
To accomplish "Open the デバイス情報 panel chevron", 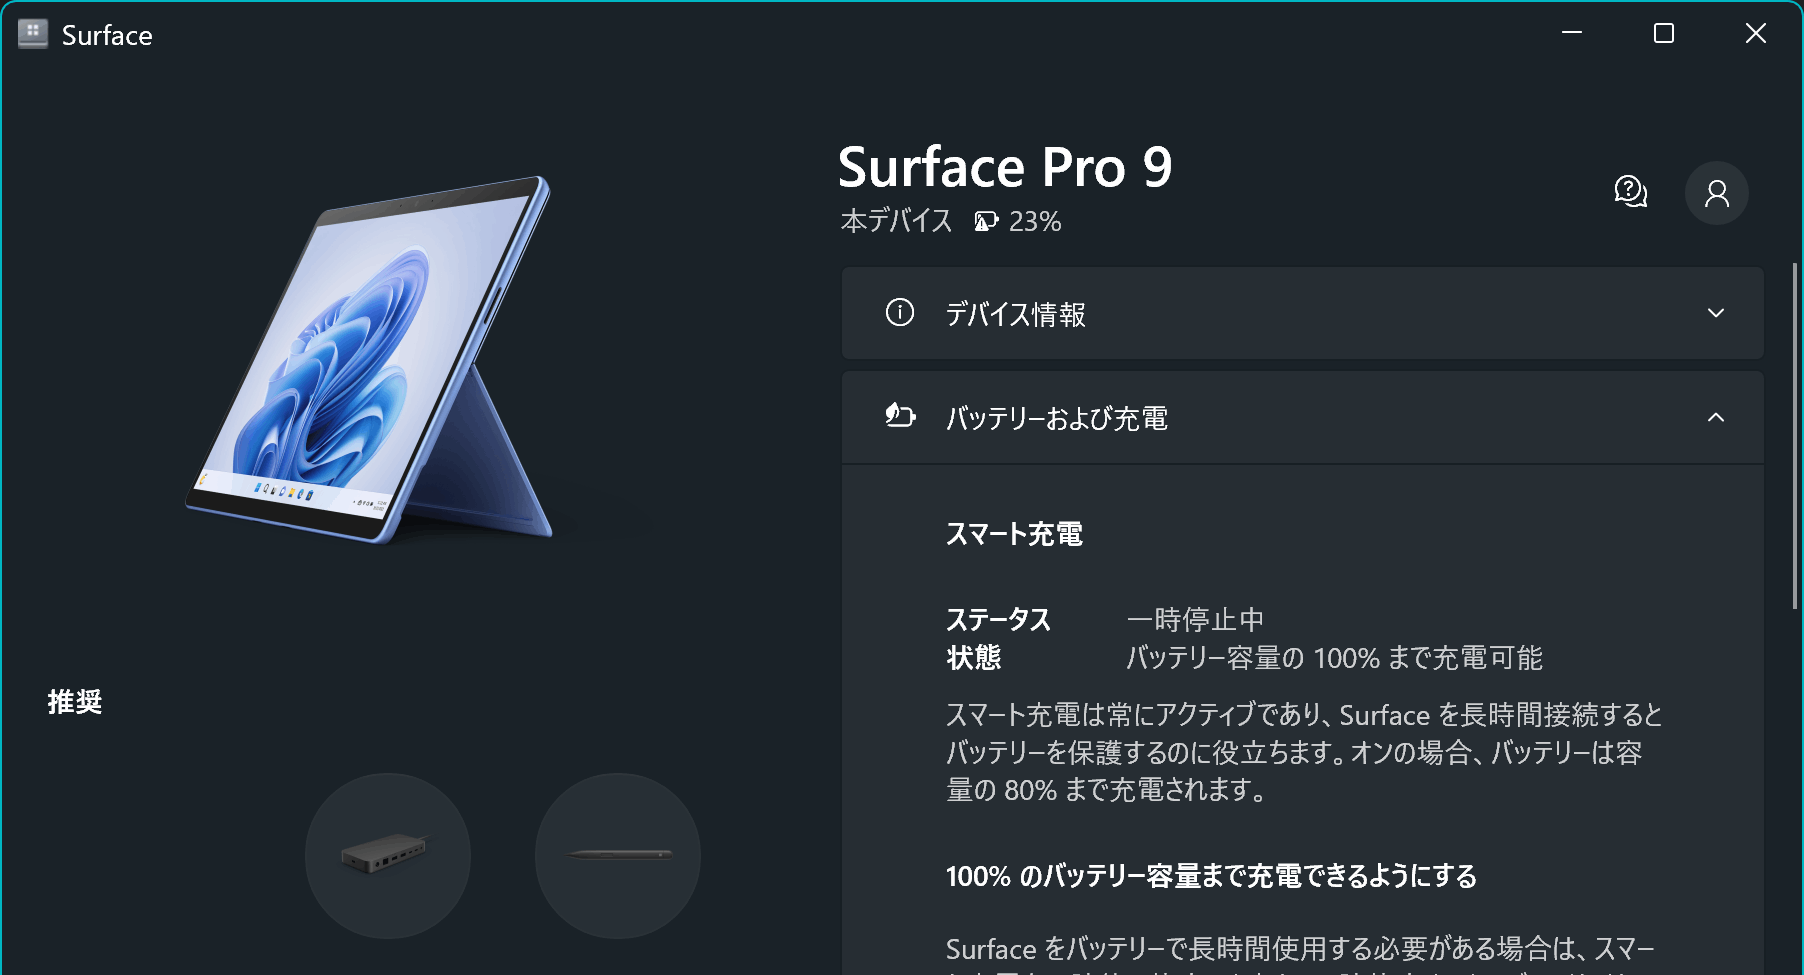I will pyautogui.click(x=1717, y=313).
